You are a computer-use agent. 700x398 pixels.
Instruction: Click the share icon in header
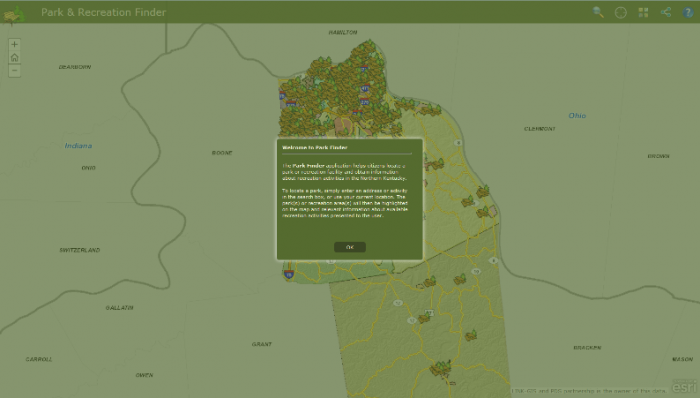coord(666,12)
